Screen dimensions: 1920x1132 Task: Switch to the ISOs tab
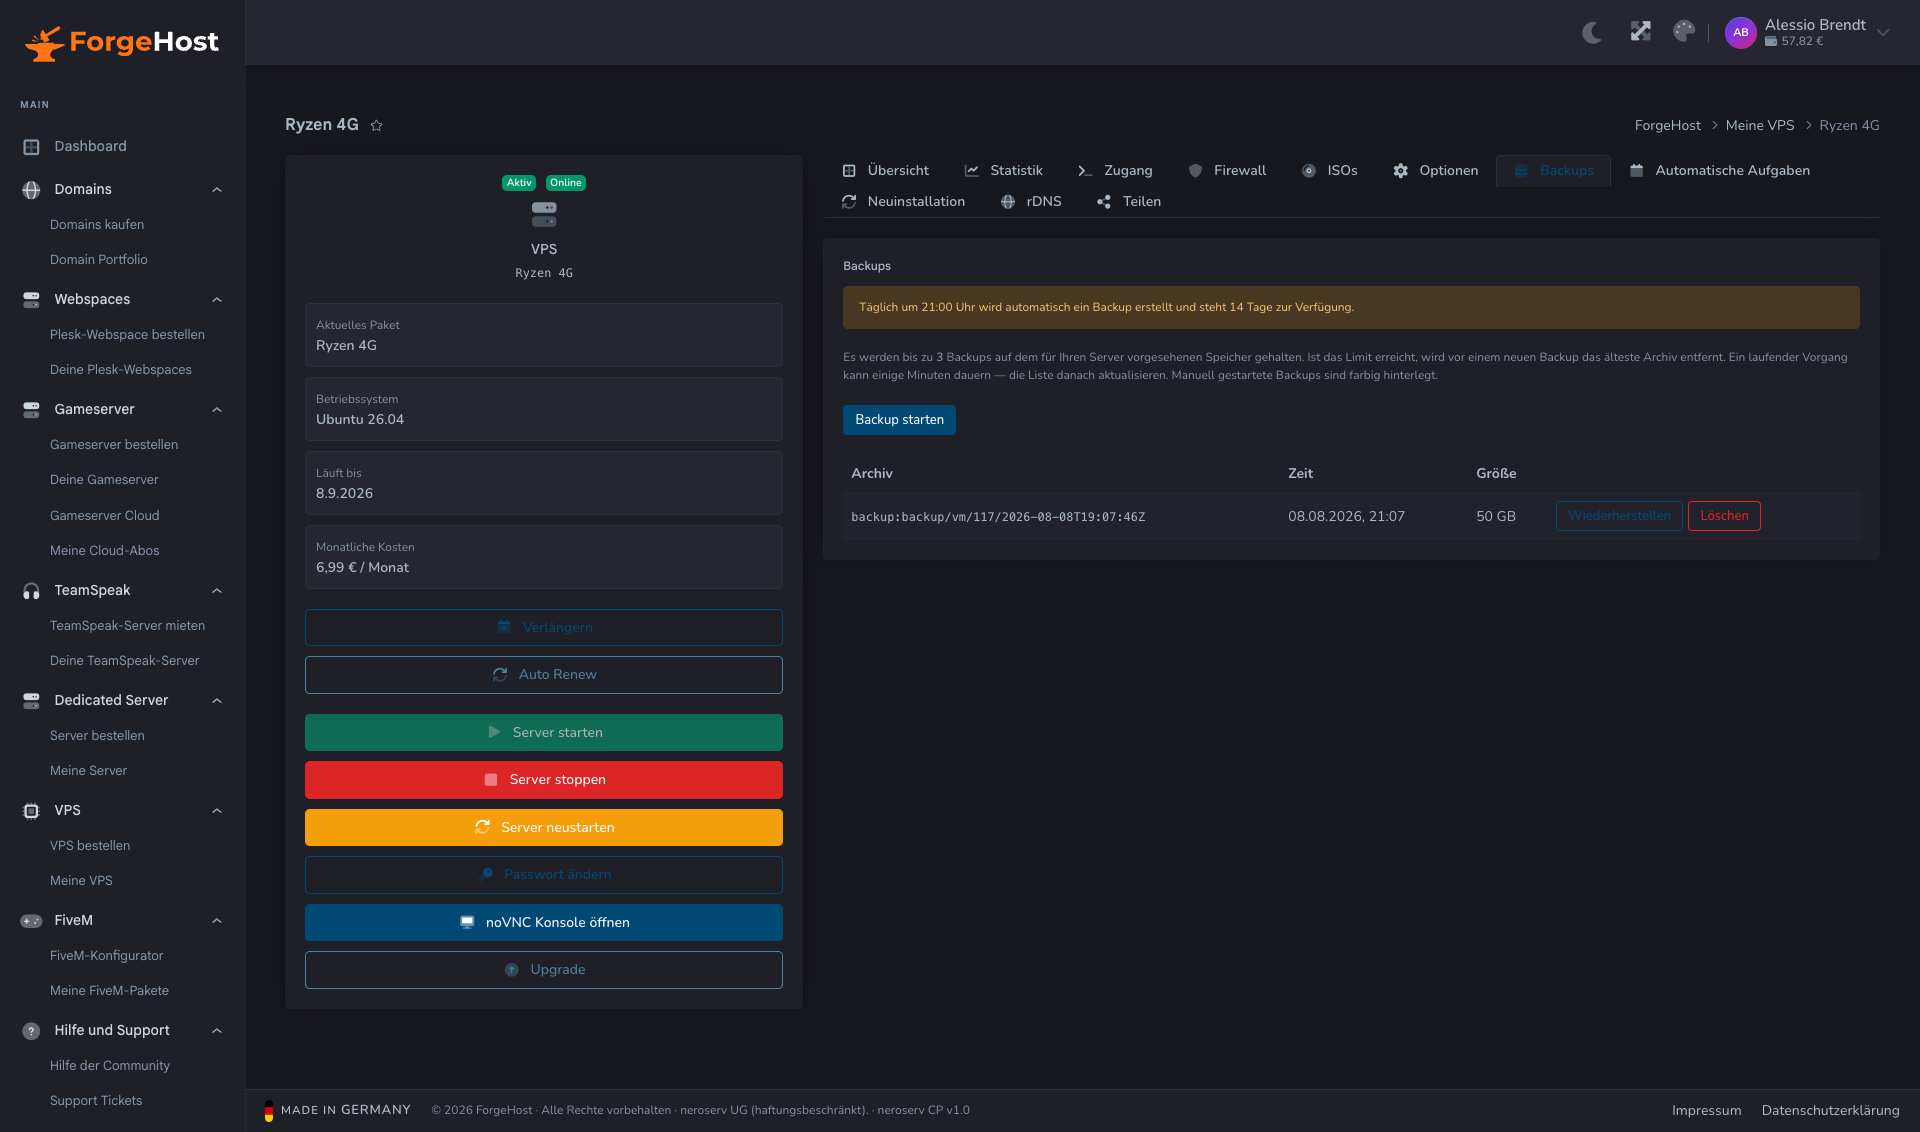[1330, 171]
